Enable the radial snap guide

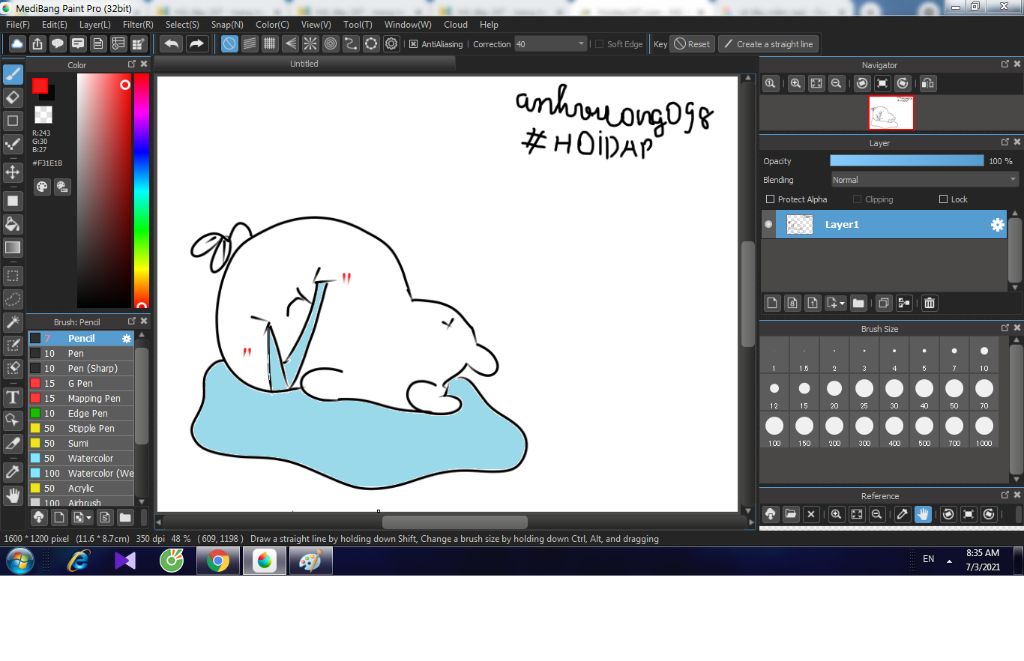point(310,44)
